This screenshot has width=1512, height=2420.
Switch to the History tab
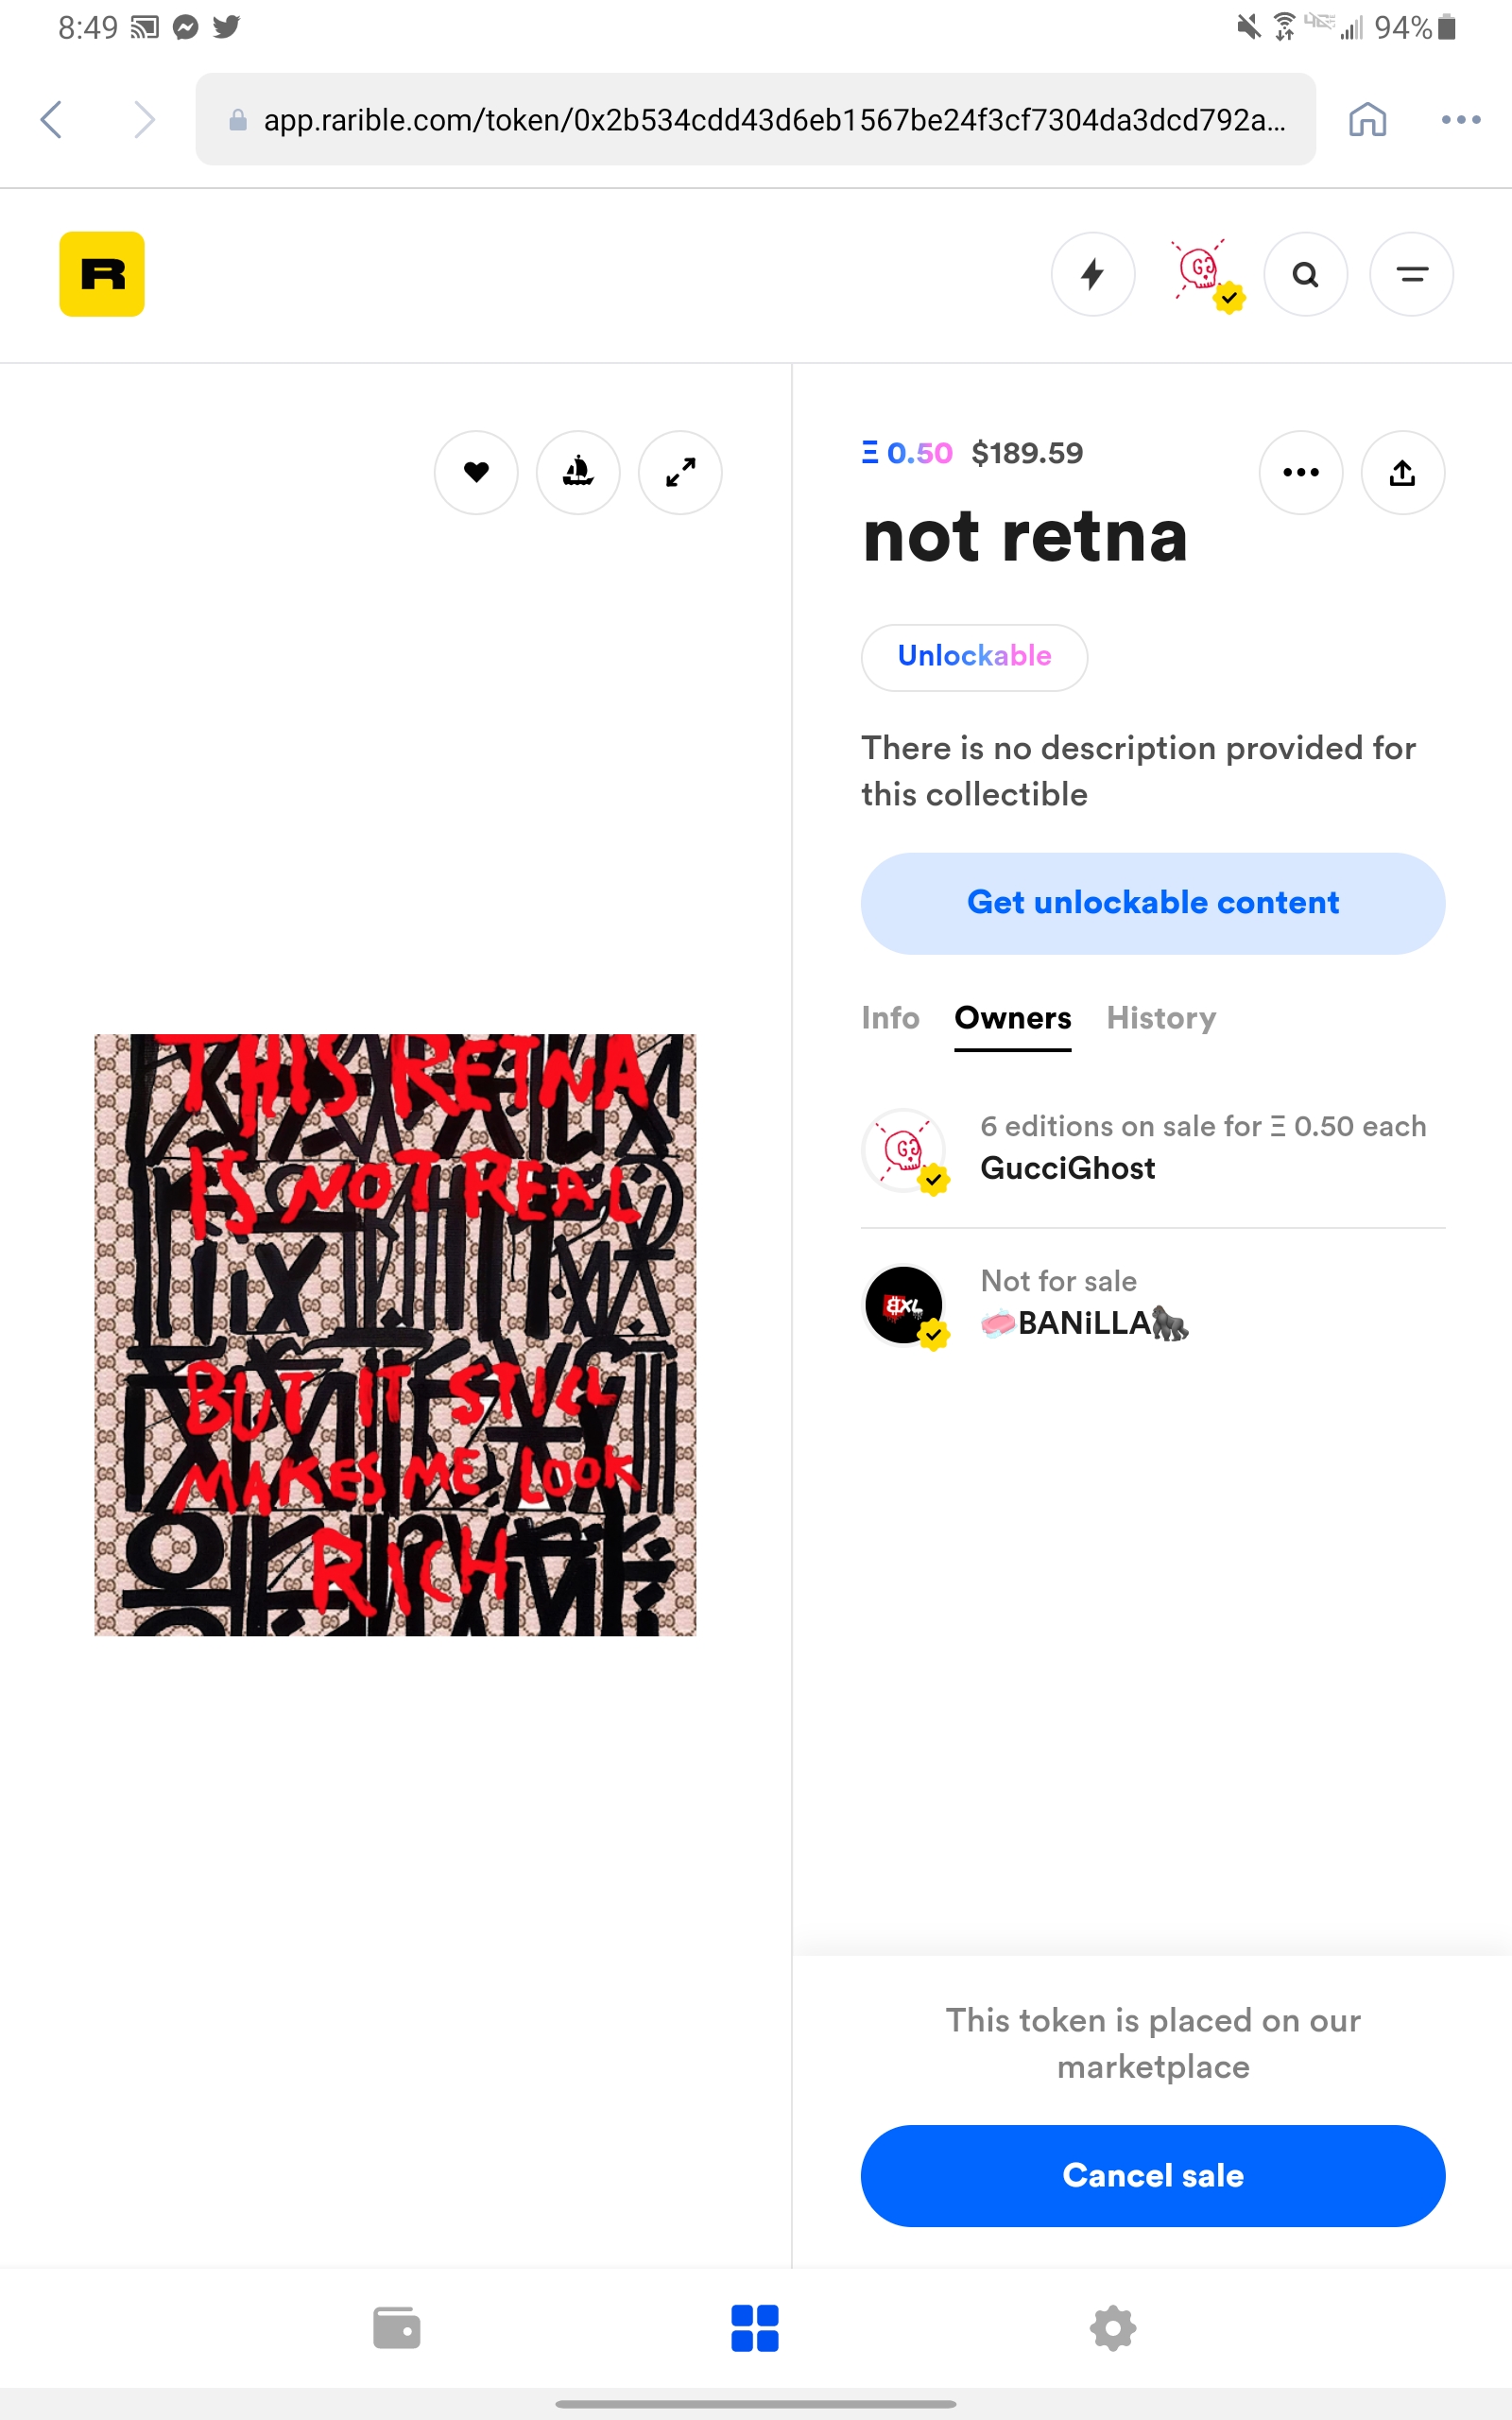[x=1161, y=1018]
